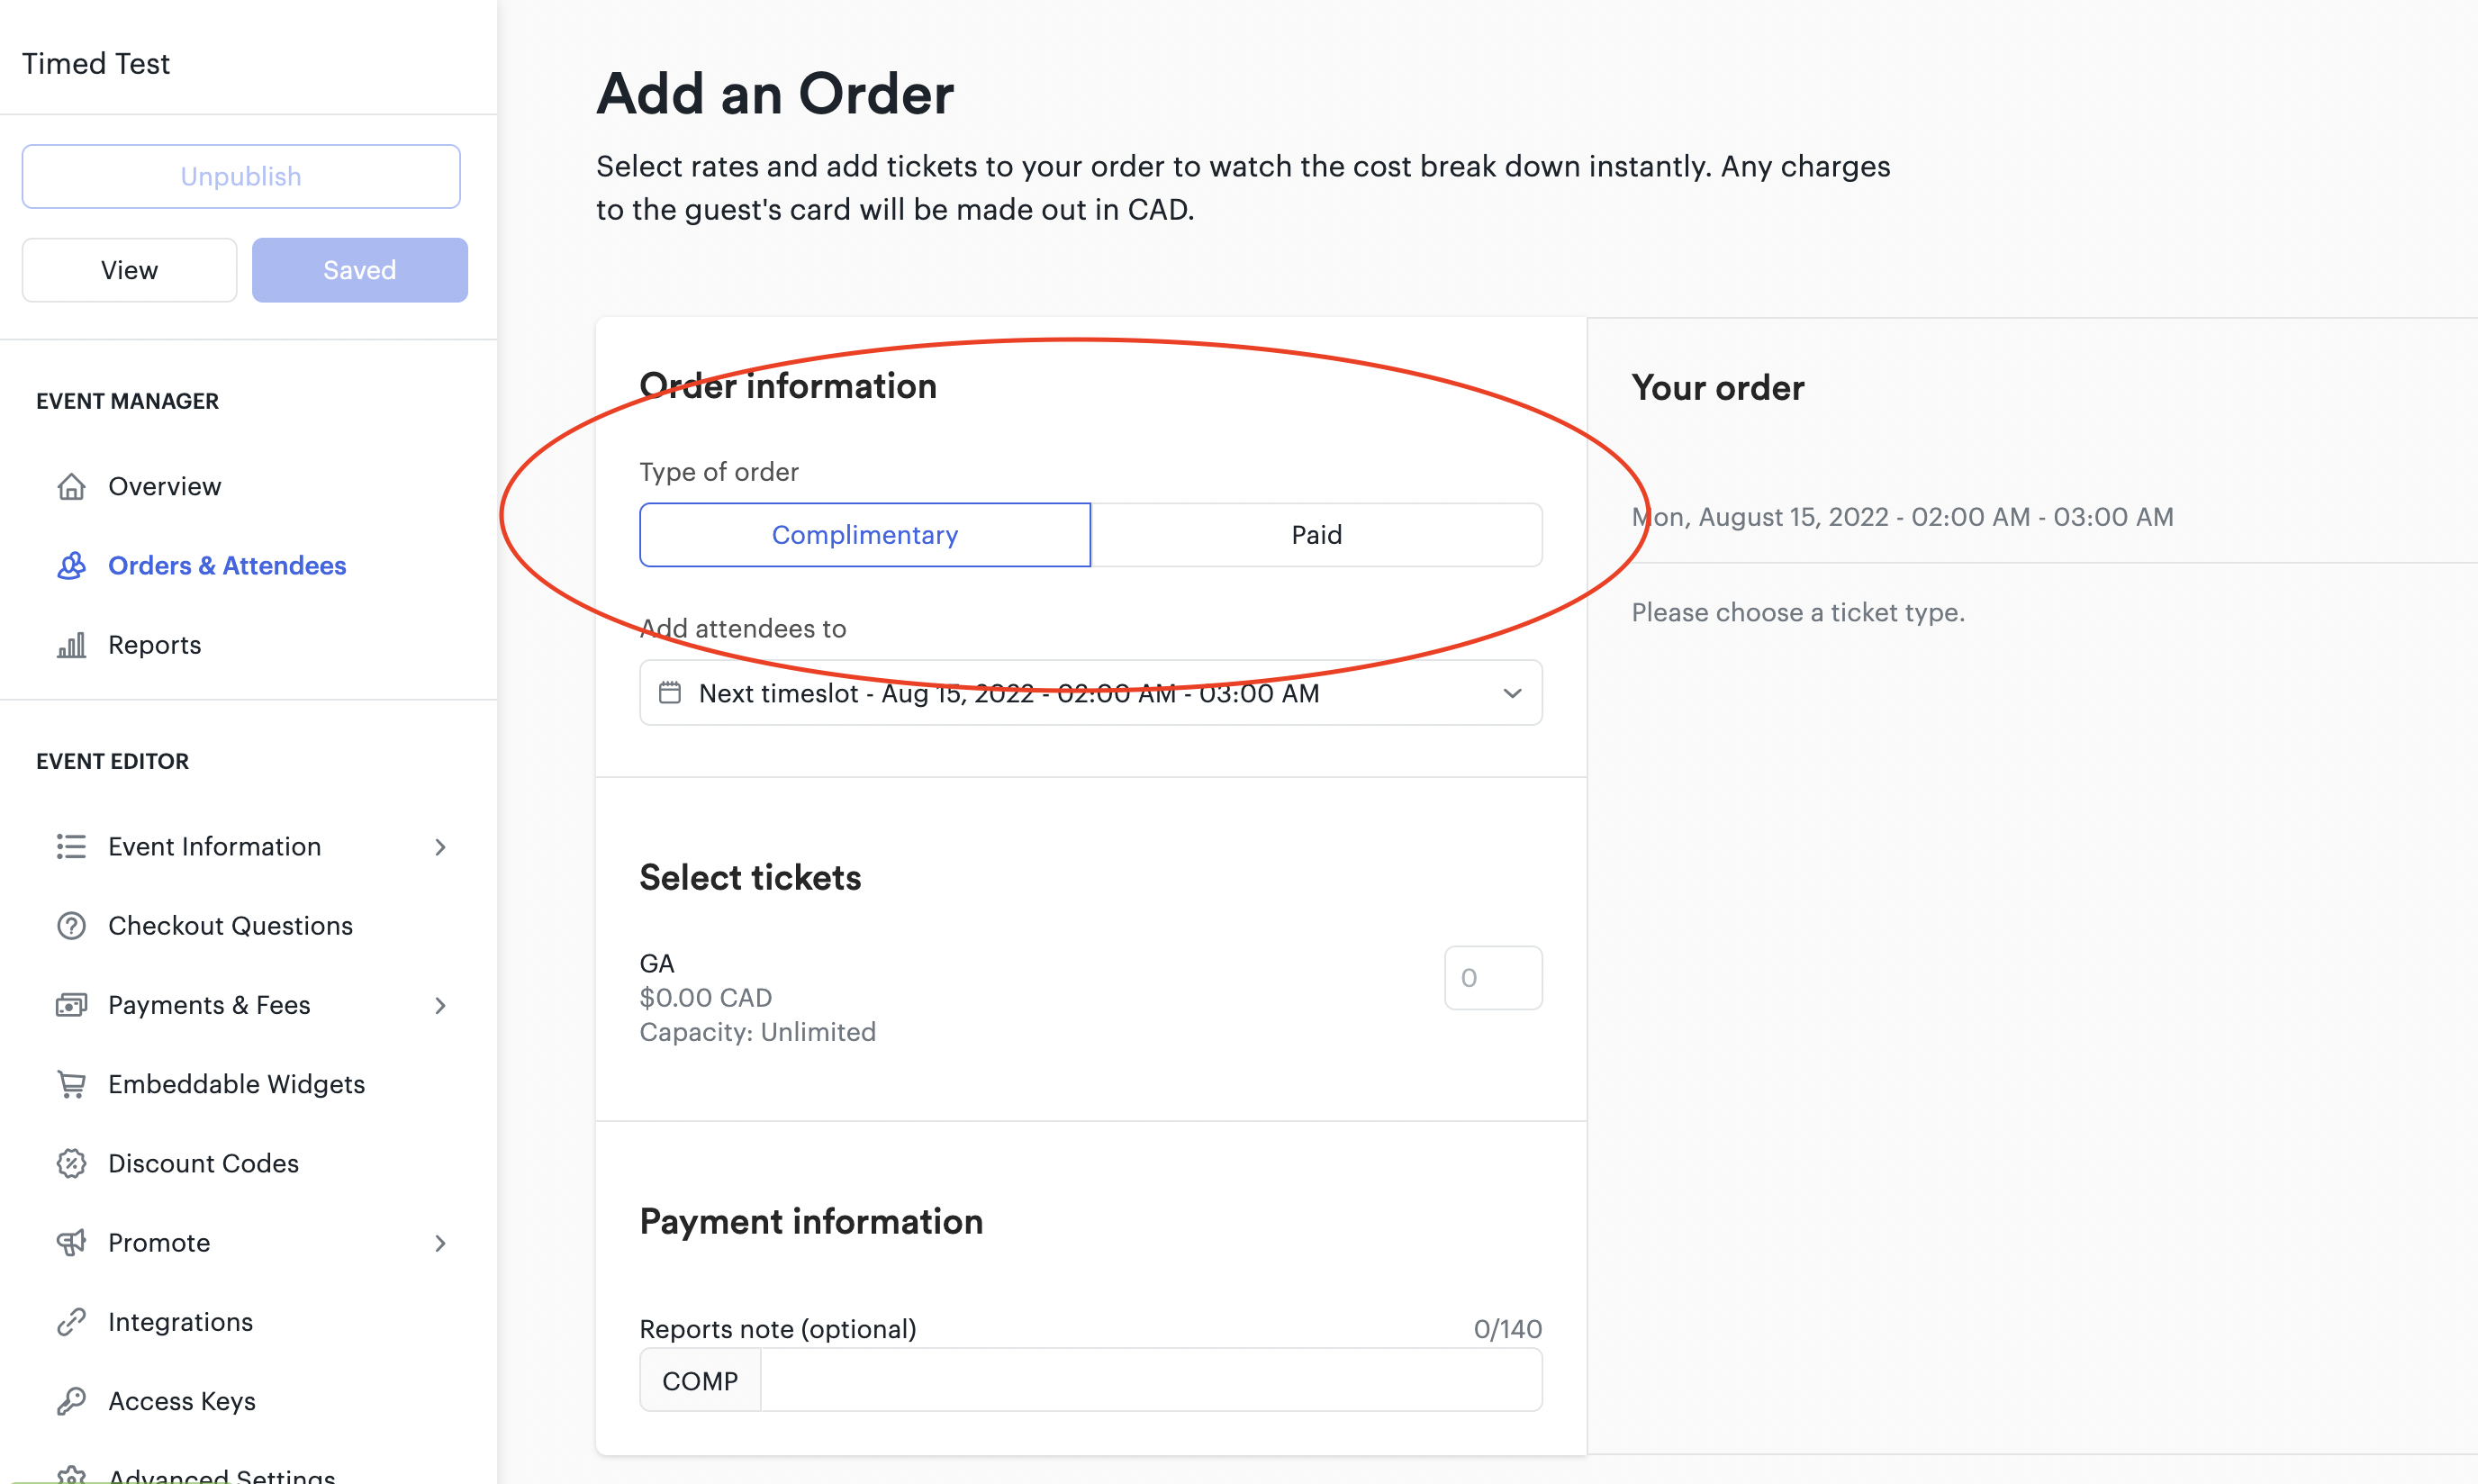Viewport: 2478px width, 1484px height.
Task: Adjust the GA ticket quantity stepper
Action: 1492,977
